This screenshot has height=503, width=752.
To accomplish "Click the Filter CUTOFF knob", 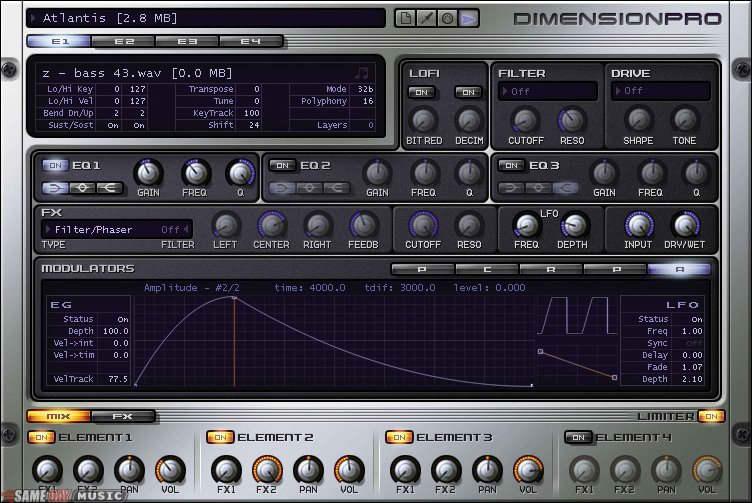I will pyautogui.click(x=525, y=120).
